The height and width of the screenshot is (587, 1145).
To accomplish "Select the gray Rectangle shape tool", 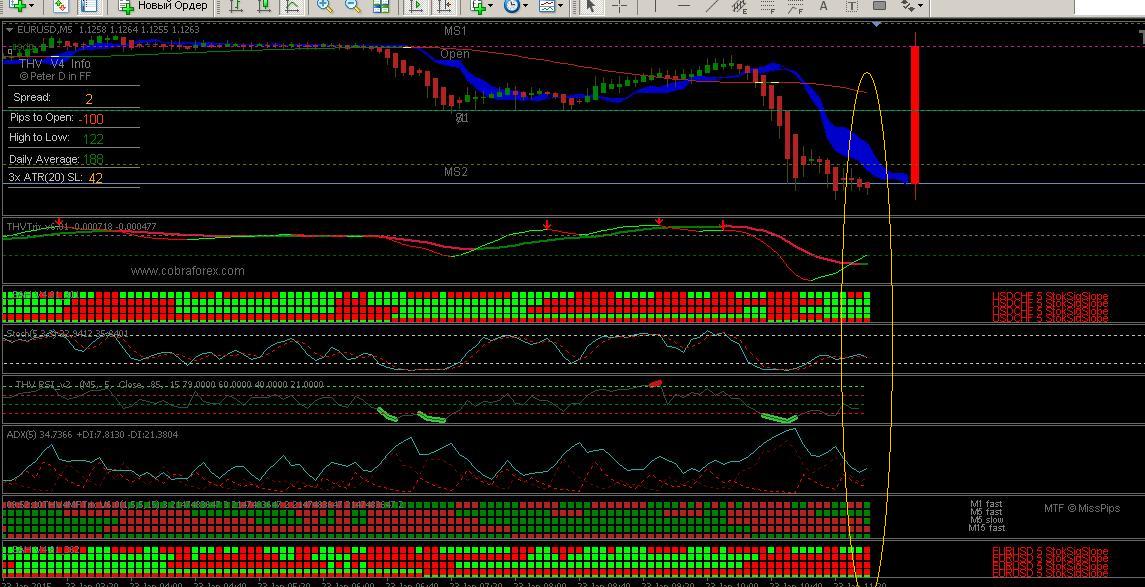I will click(x=880, y=5).
